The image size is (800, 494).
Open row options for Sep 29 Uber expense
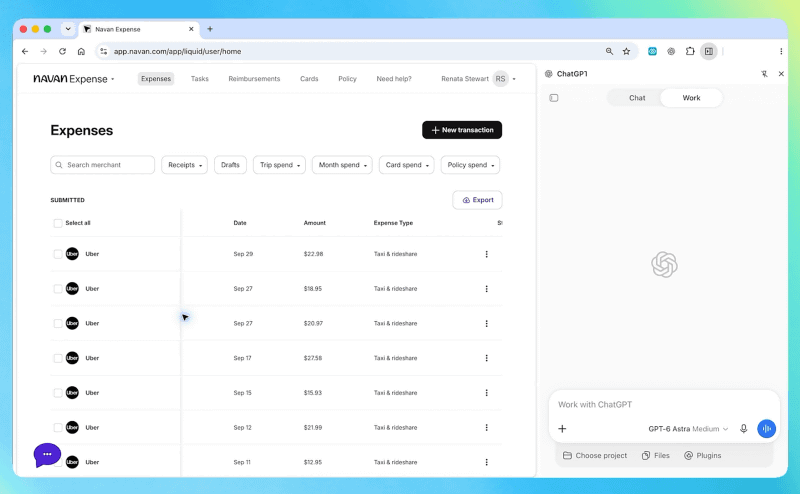pos(486,254)
